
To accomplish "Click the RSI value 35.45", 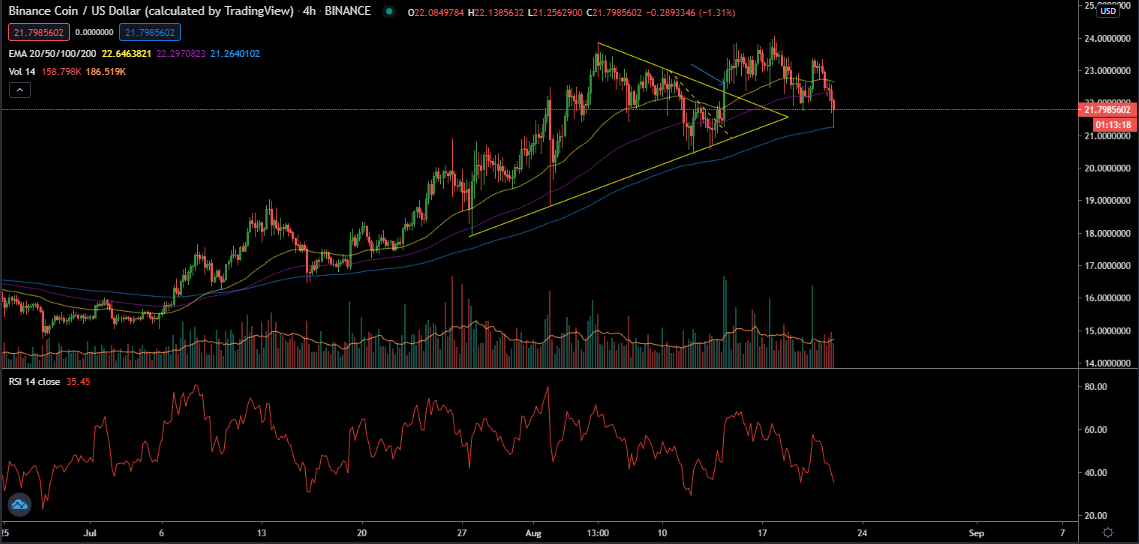I will [x=80, y=380].
